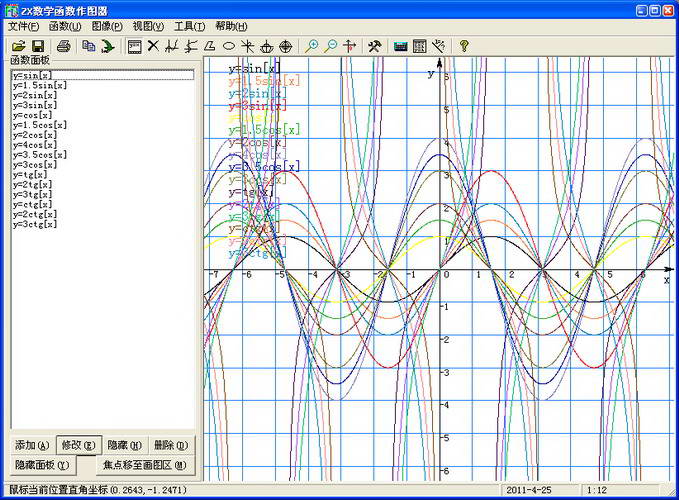Click the ruler measuring tool icon
The width and height of the screenshot is (679, 500).
point(439,46)
